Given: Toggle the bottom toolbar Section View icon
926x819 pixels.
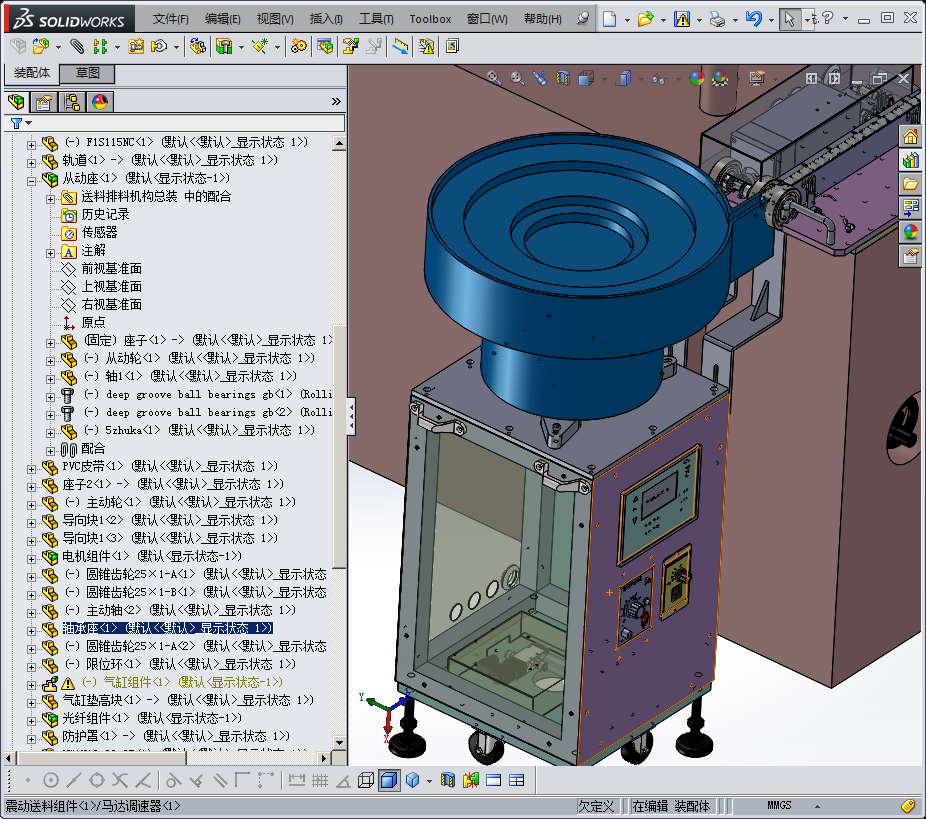Looking at the screenshot, I should pos(448,780).
